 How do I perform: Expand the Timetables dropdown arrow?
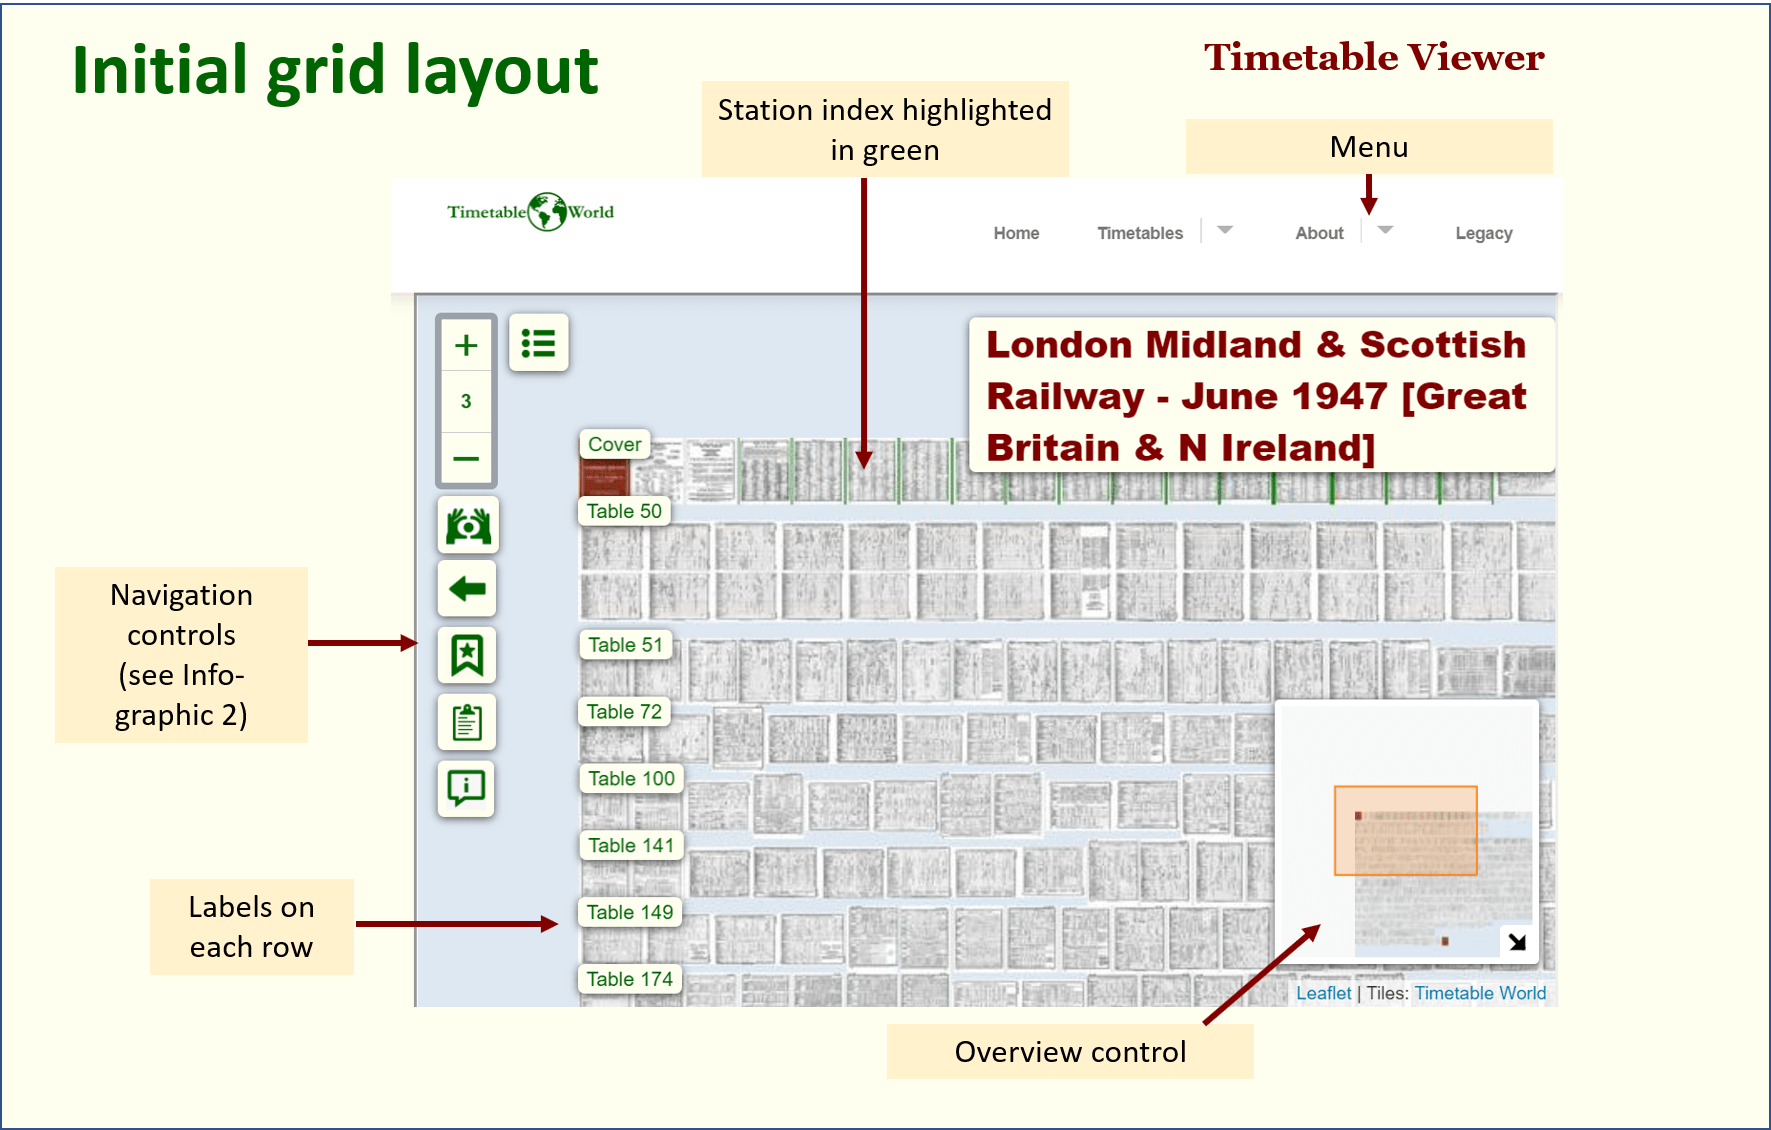1225,231
